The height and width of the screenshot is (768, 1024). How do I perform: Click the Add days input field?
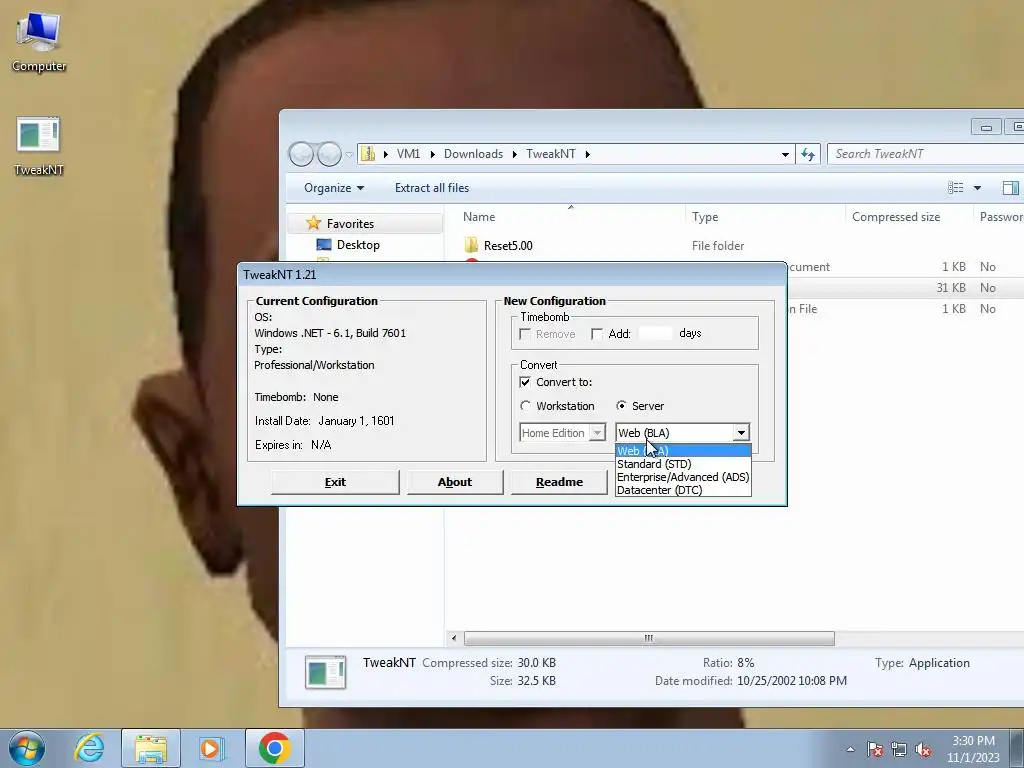tap(655, 334)
